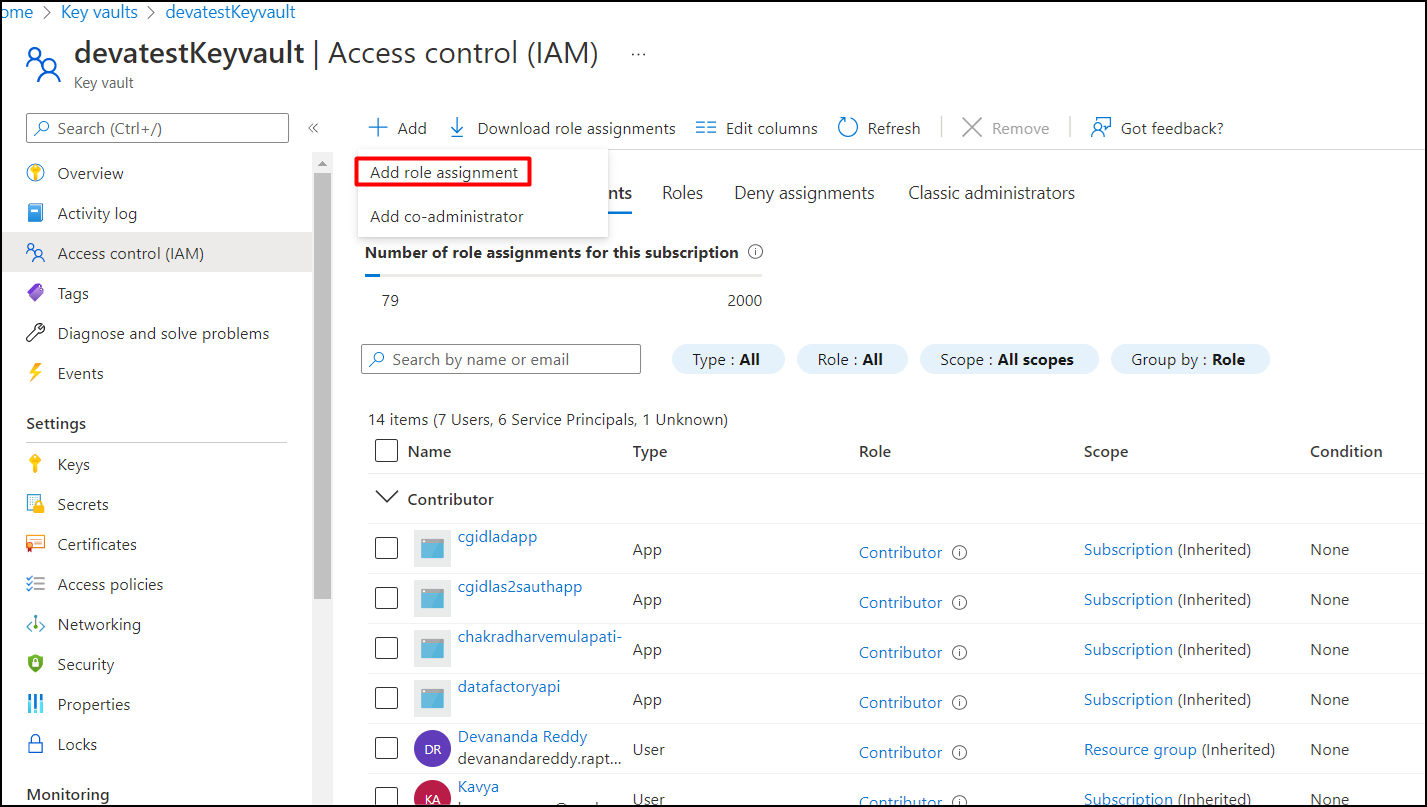Click the Events lightning bolt icon

pos(36,373)
